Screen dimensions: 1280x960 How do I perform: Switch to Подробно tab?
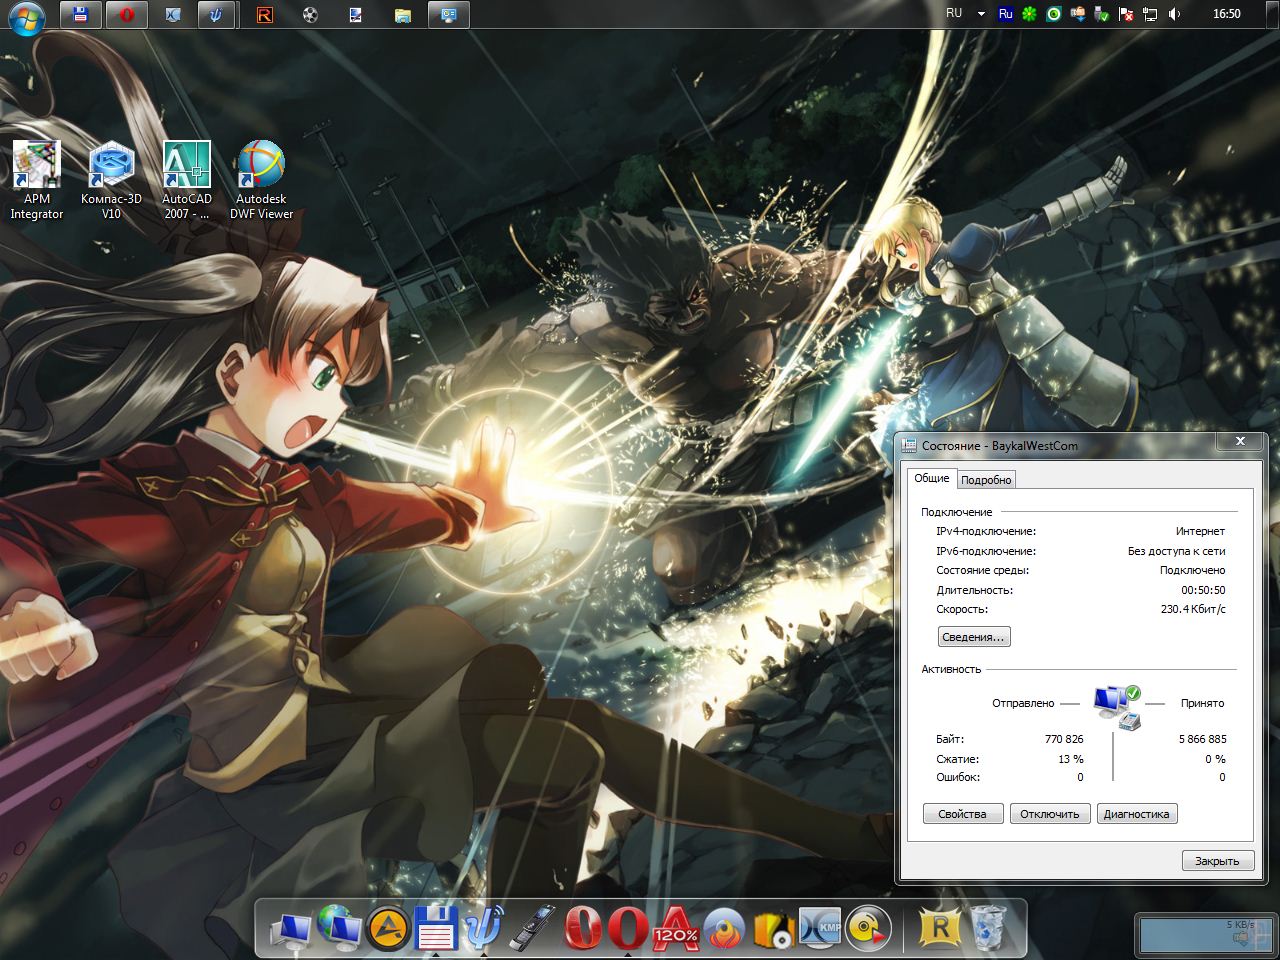(x=986, y=480)
